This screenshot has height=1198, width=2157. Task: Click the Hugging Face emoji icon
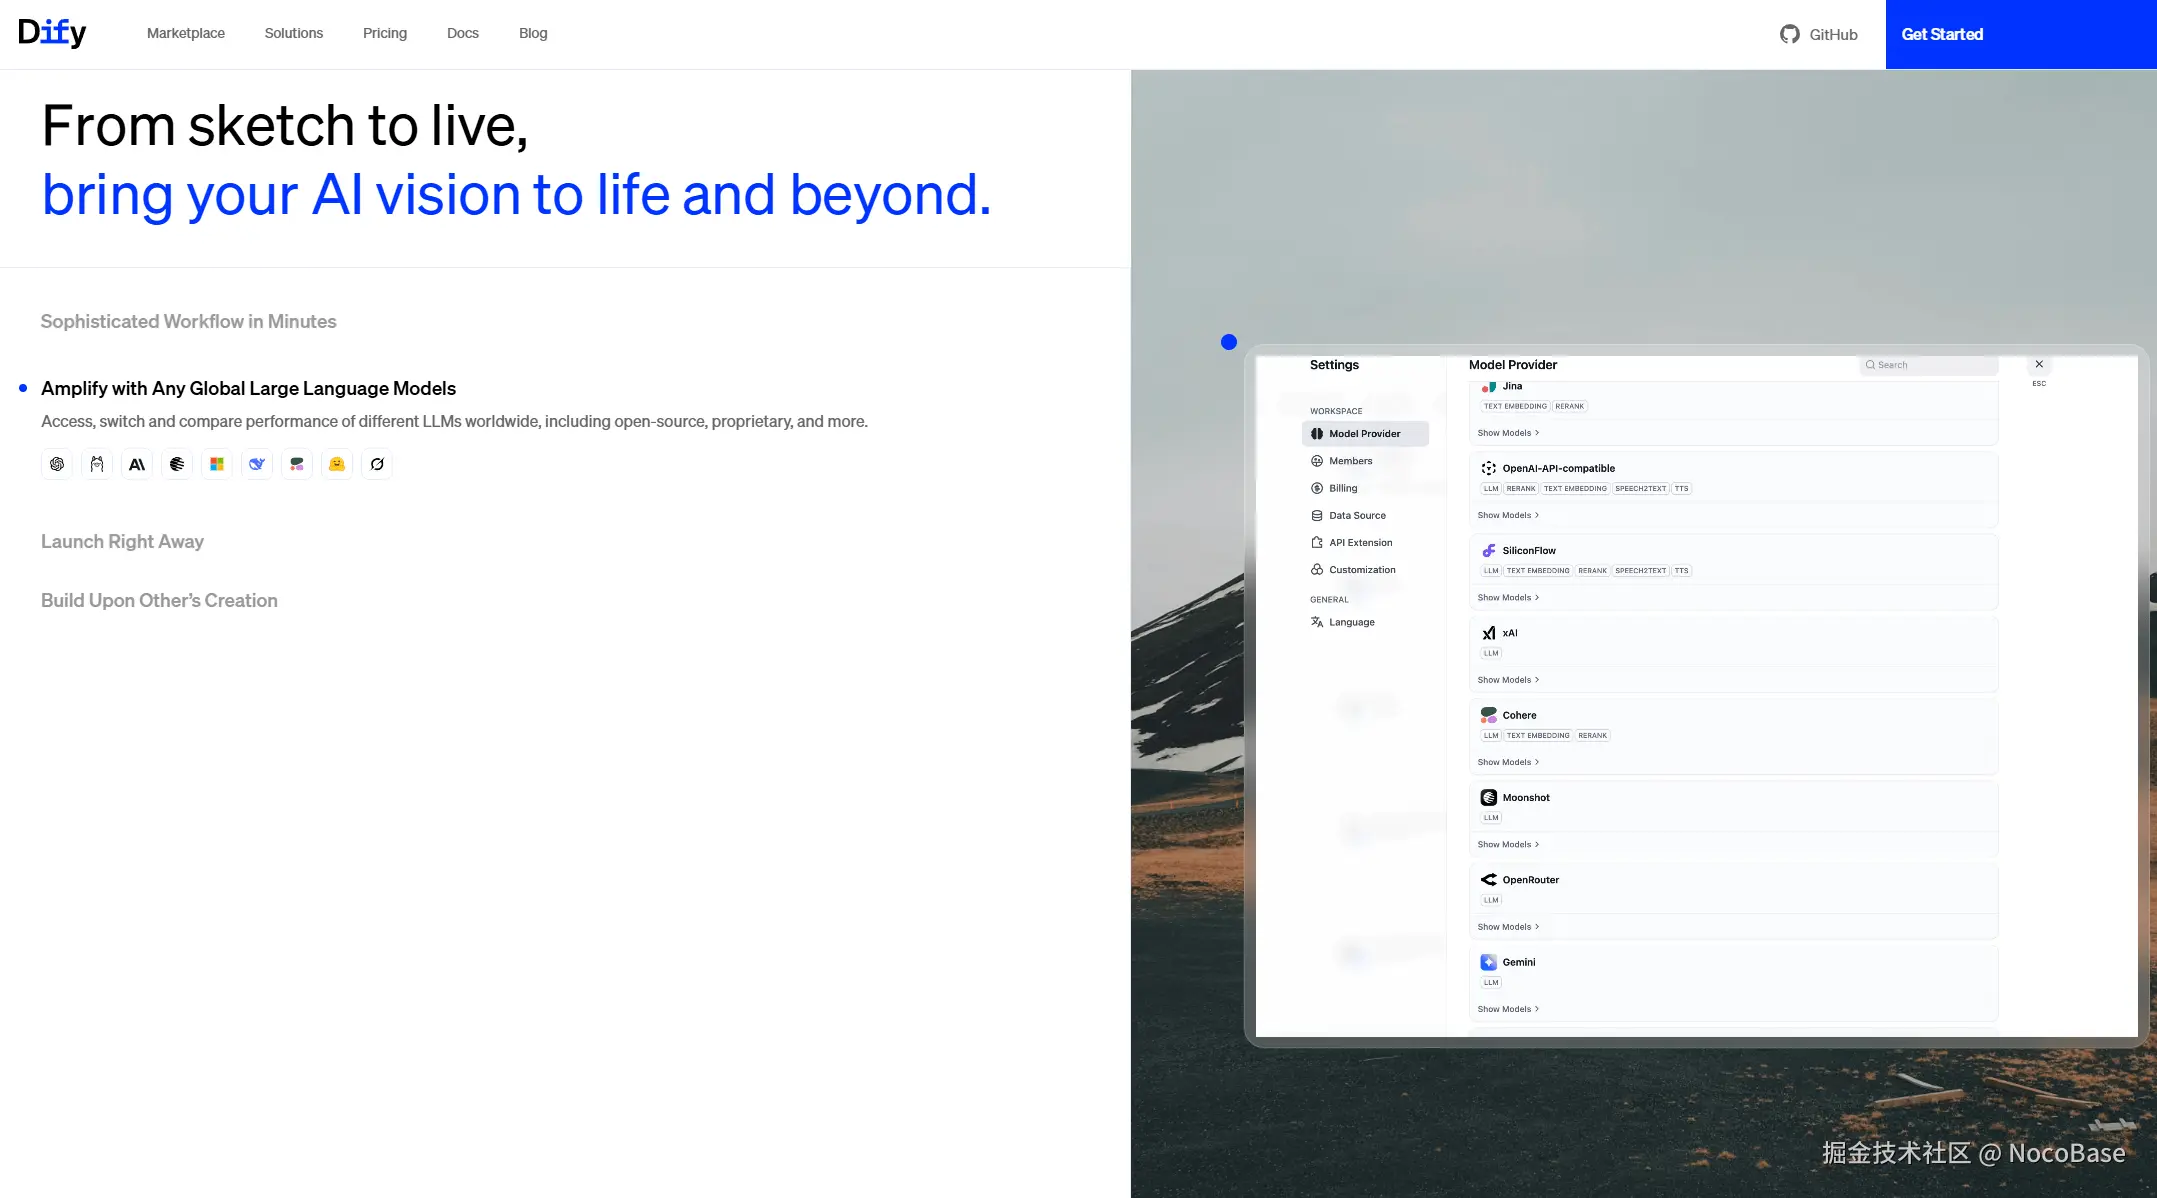337,464
